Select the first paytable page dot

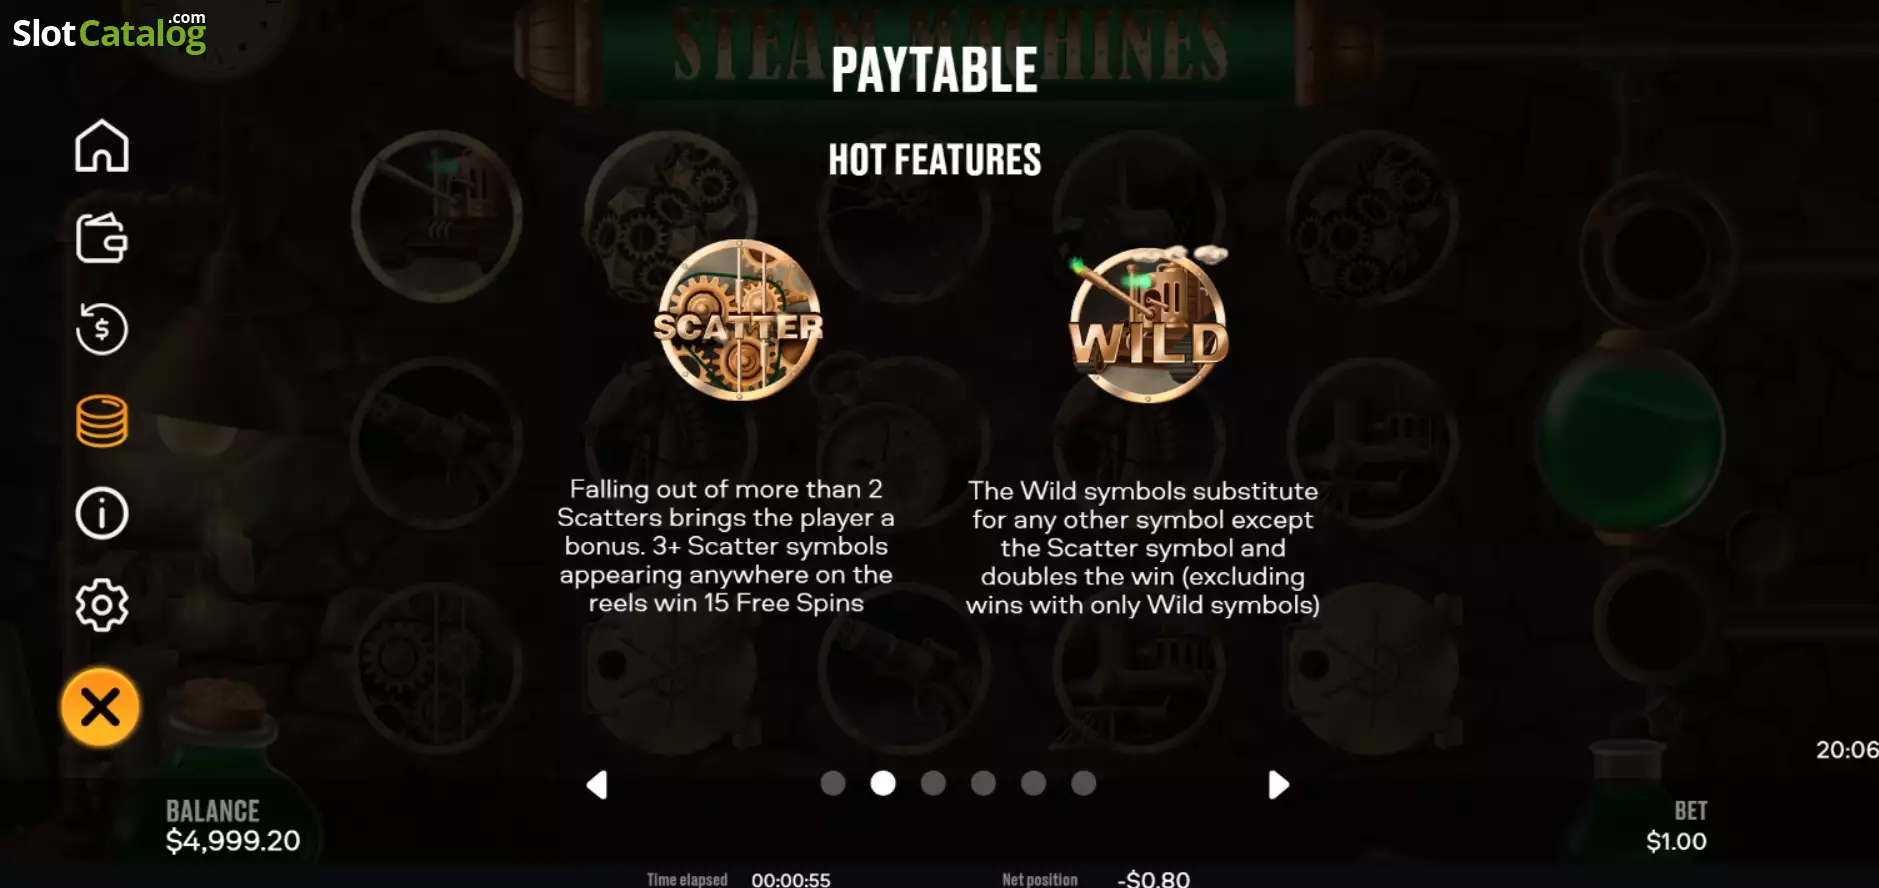tap(833, 783)
